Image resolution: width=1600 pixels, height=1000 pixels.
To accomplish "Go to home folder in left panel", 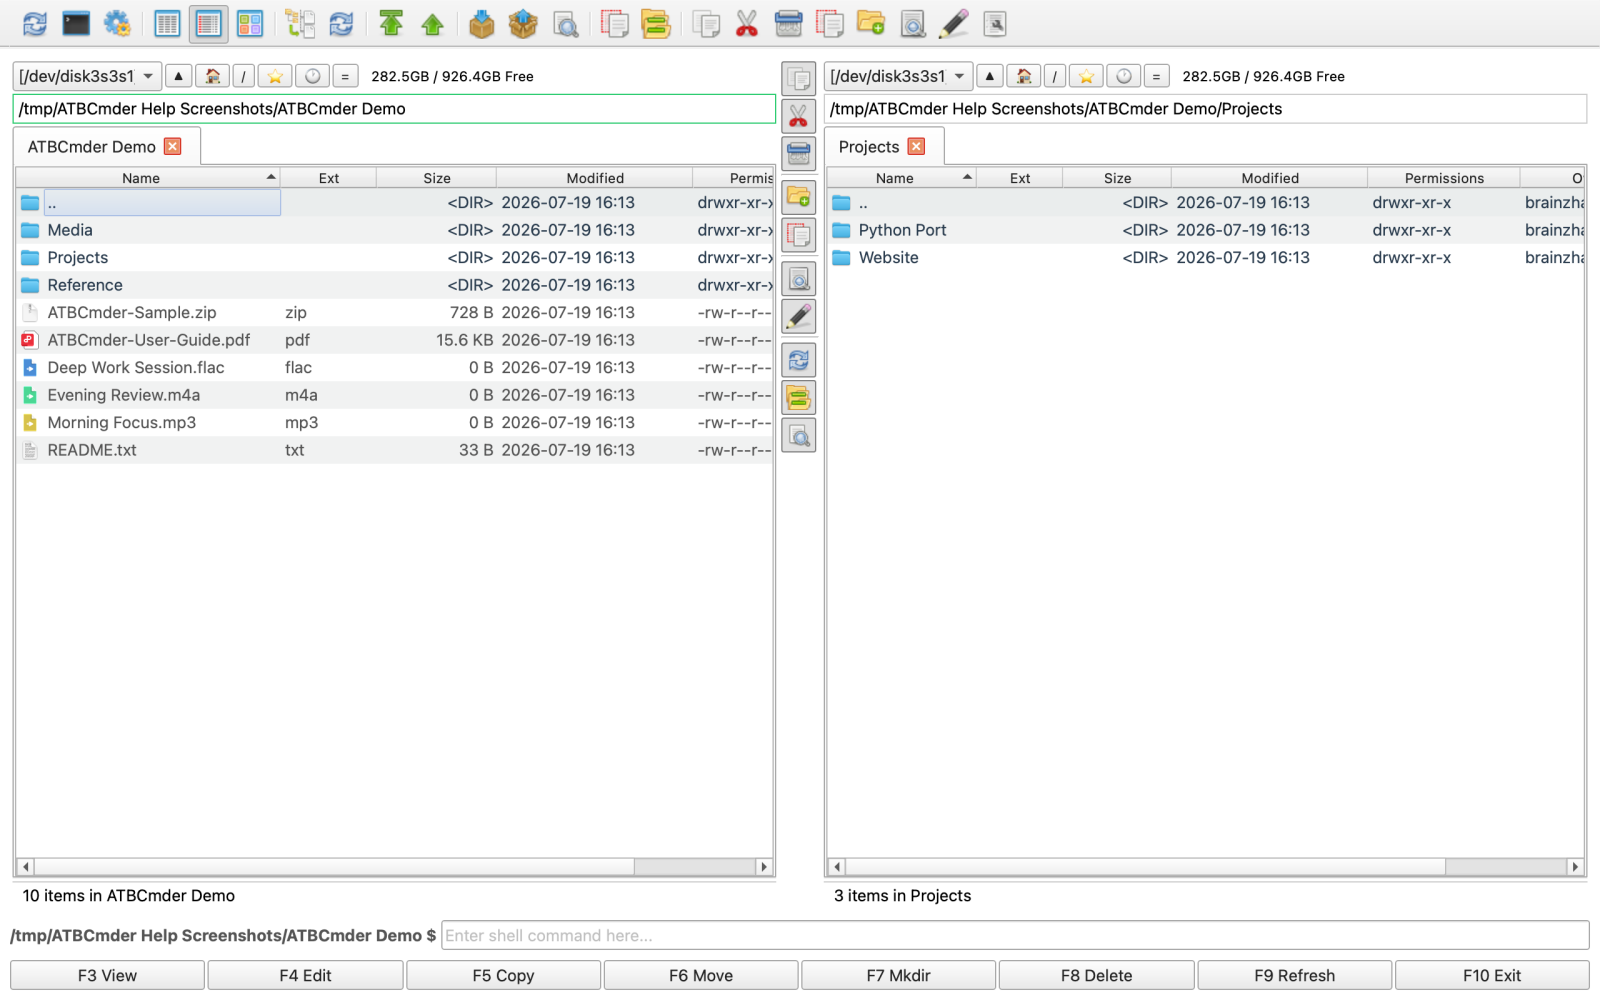I will click(x=212, y=76).
